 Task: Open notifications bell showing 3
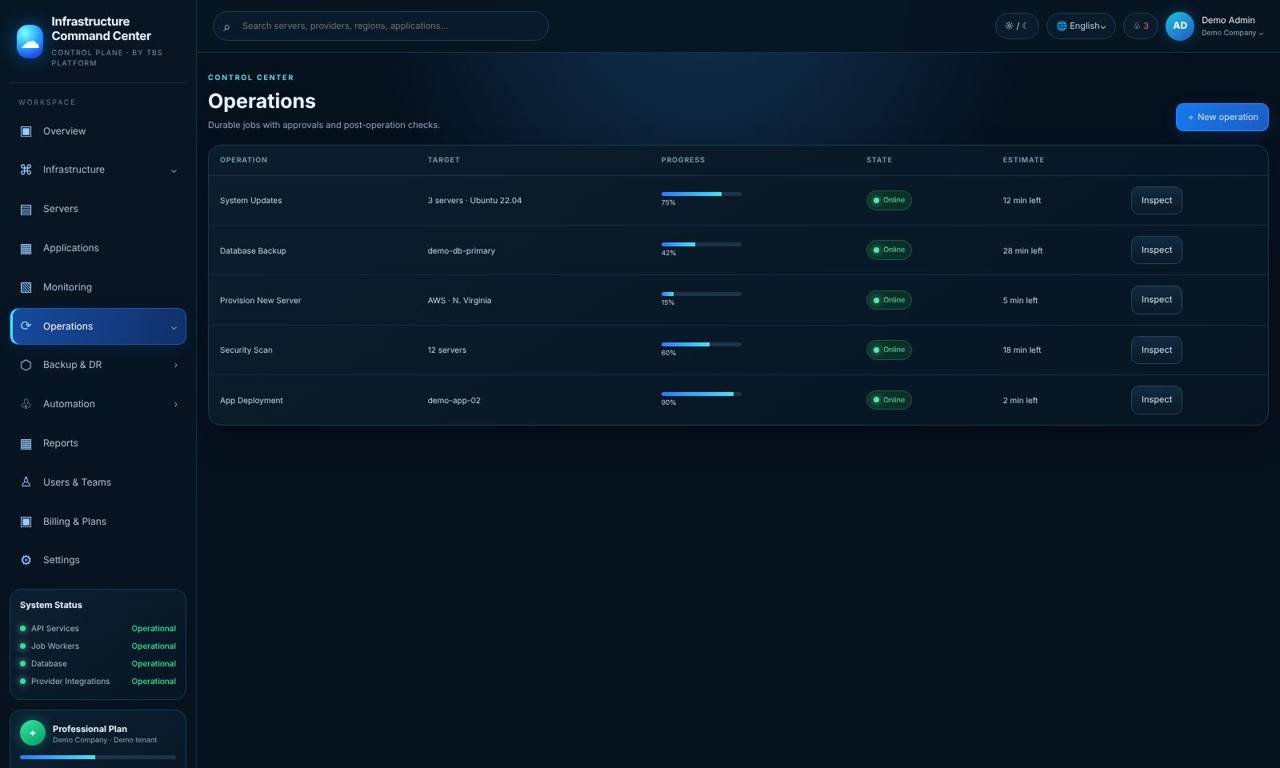click(x=1141, y=26)
